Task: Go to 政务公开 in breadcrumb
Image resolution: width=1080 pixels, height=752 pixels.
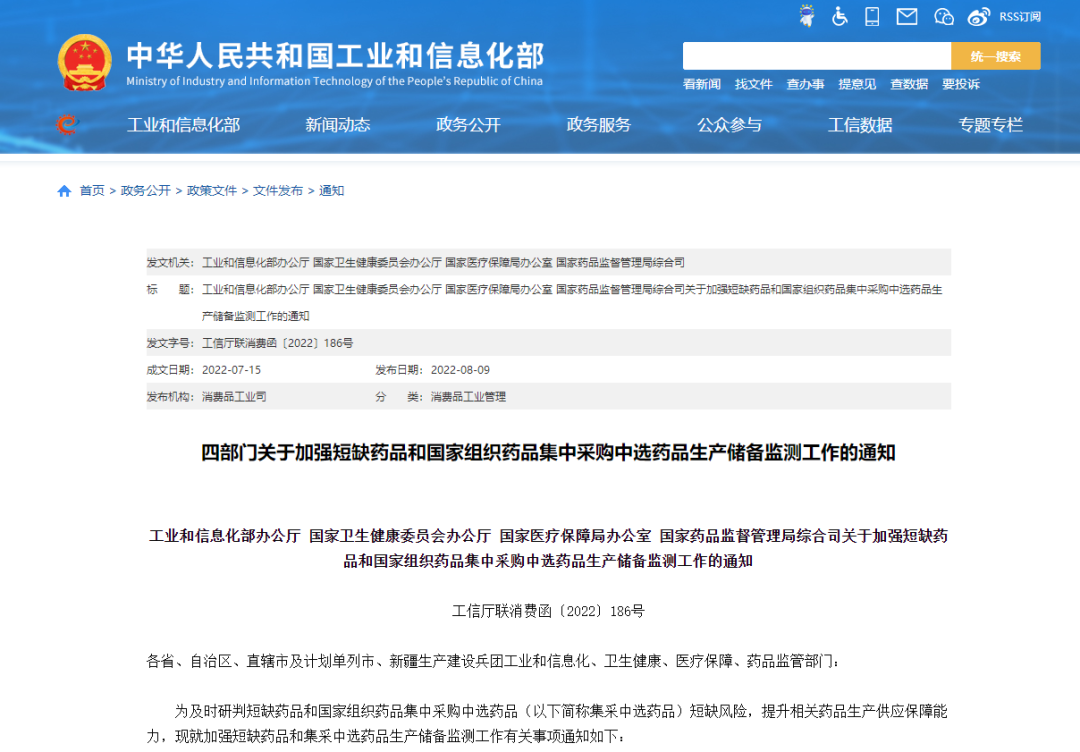Action: (x=145, y=191)
